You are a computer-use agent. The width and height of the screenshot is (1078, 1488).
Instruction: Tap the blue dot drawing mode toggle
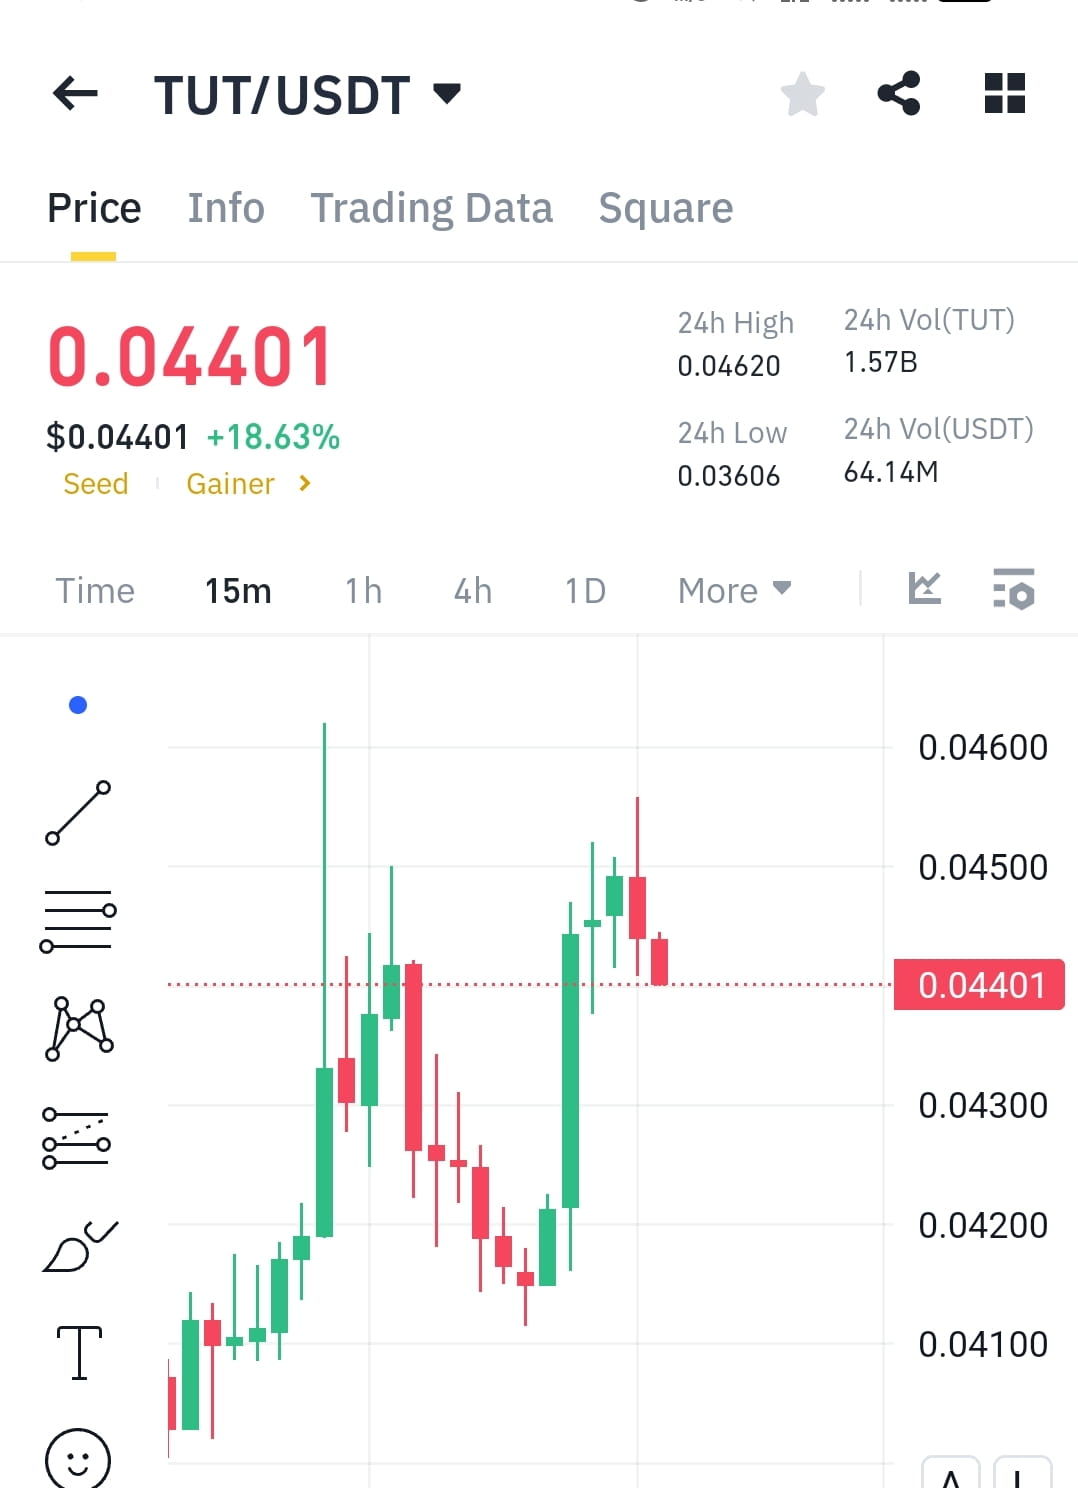point(78,705)
